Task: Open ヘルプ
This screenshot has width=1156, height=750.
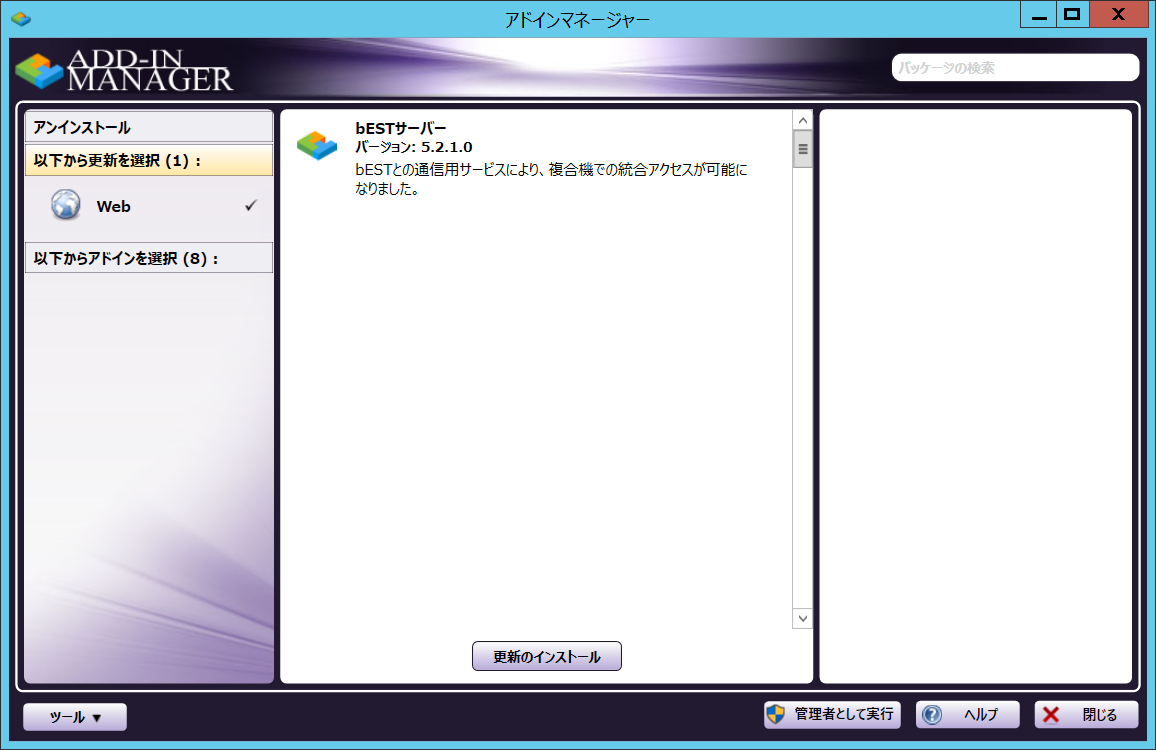Action: coord(968,715)
